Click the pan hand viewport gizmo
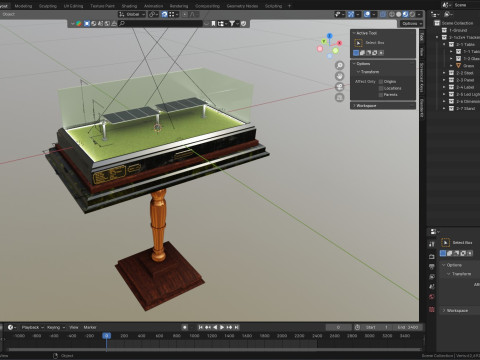480x360 pixels. (339, 76)
